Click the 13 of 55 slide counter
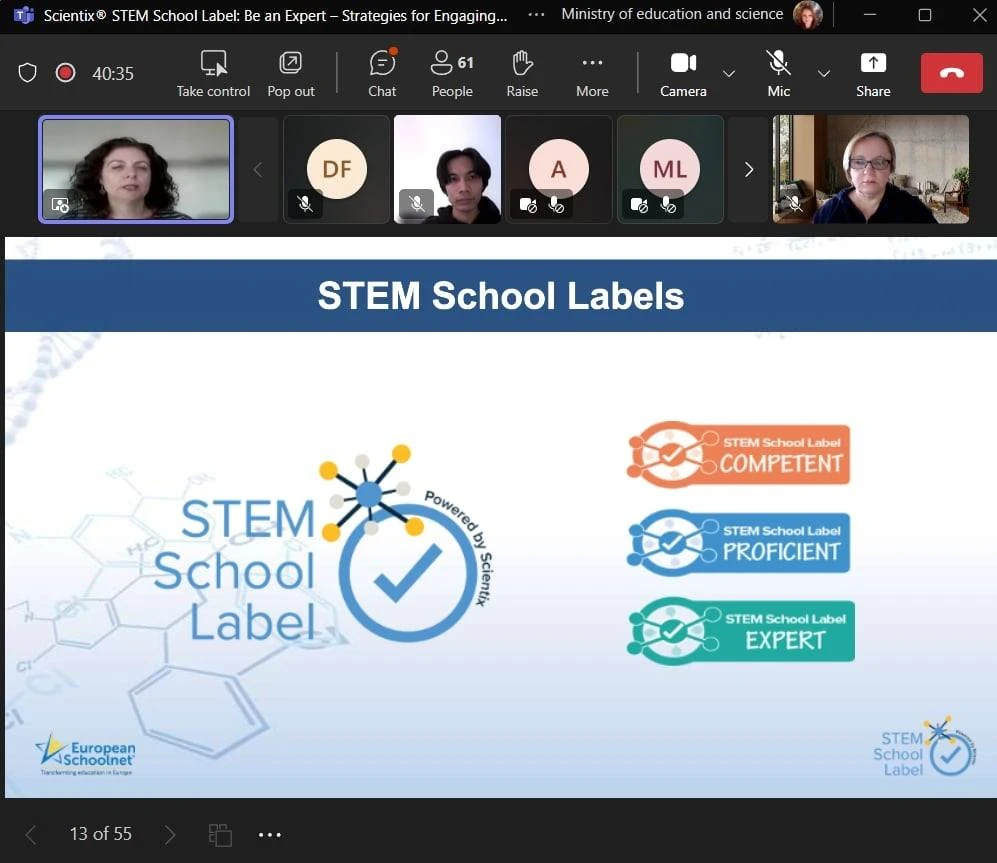Viewport: 997px width, 863px height. (x=100, y=834)
